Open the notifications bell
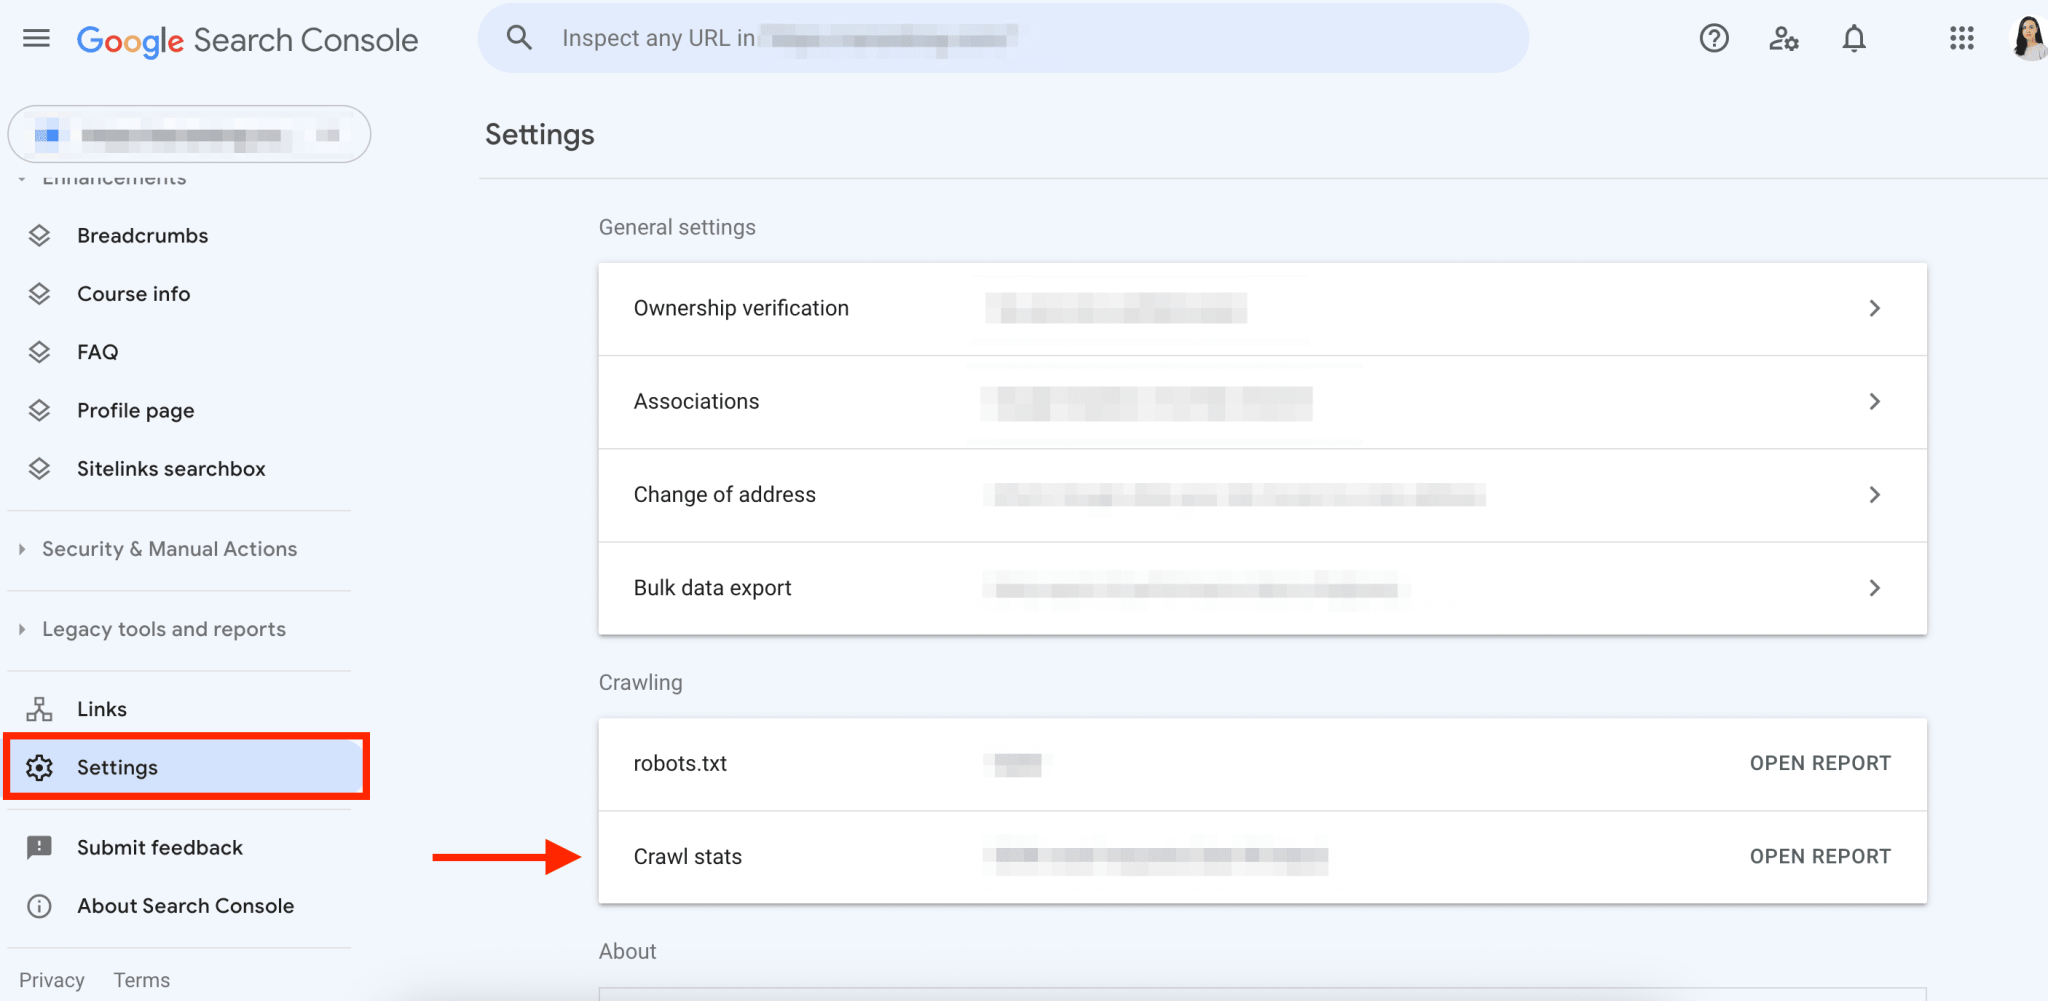The width and height of the screenshot is (2048, 1001). [x=1854, y=38]
